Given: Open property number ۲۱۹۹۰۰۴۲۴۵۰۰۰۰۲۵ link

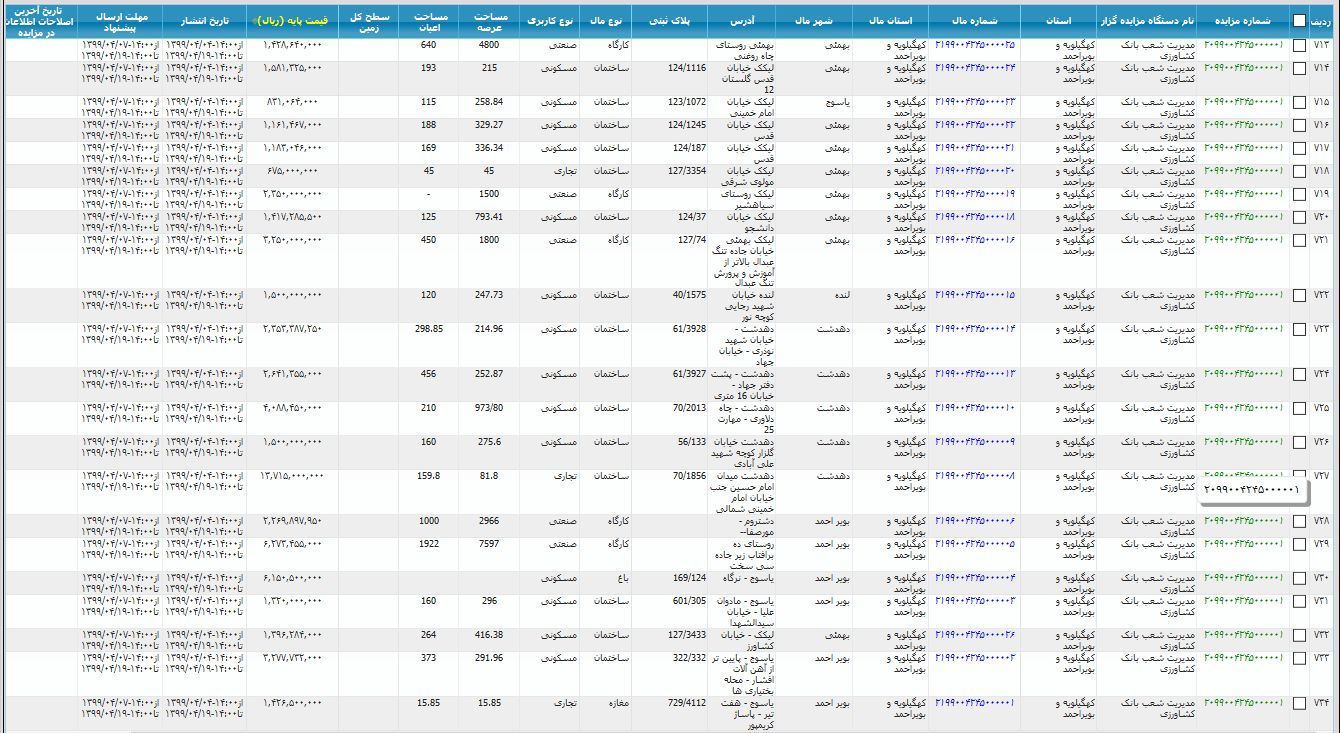Looking at the screenshot, I should coord(975,44).
